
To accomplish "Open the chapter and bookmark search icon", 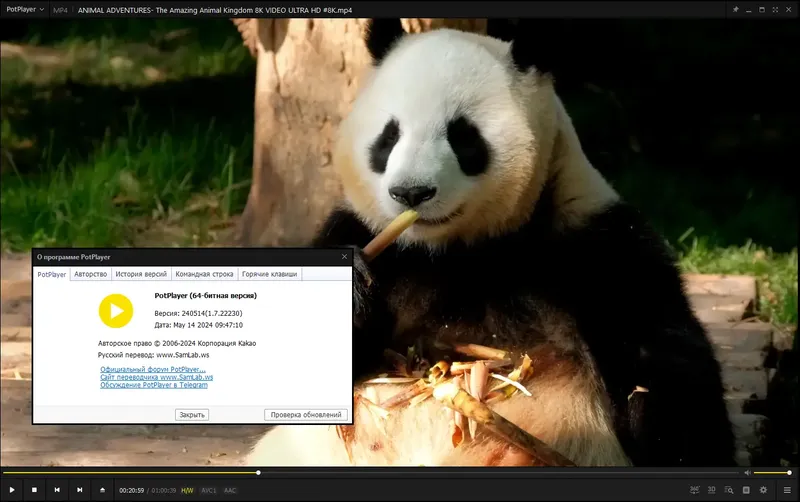I will point(729,490).
